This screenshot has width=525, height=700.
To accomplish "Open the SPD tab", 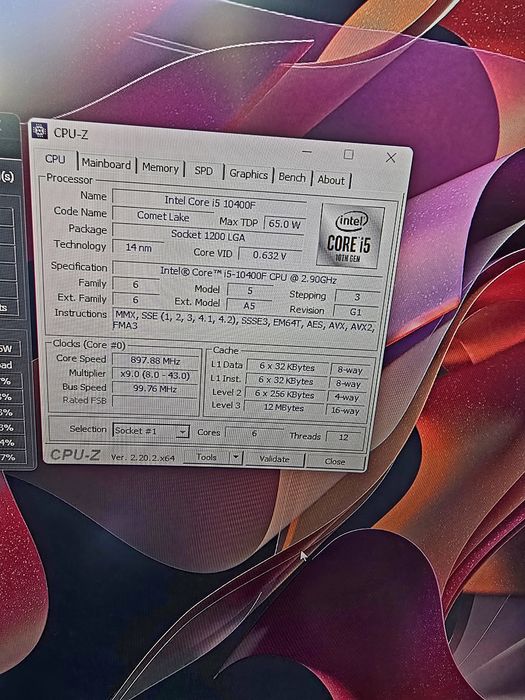I will (x=204, y=171).
